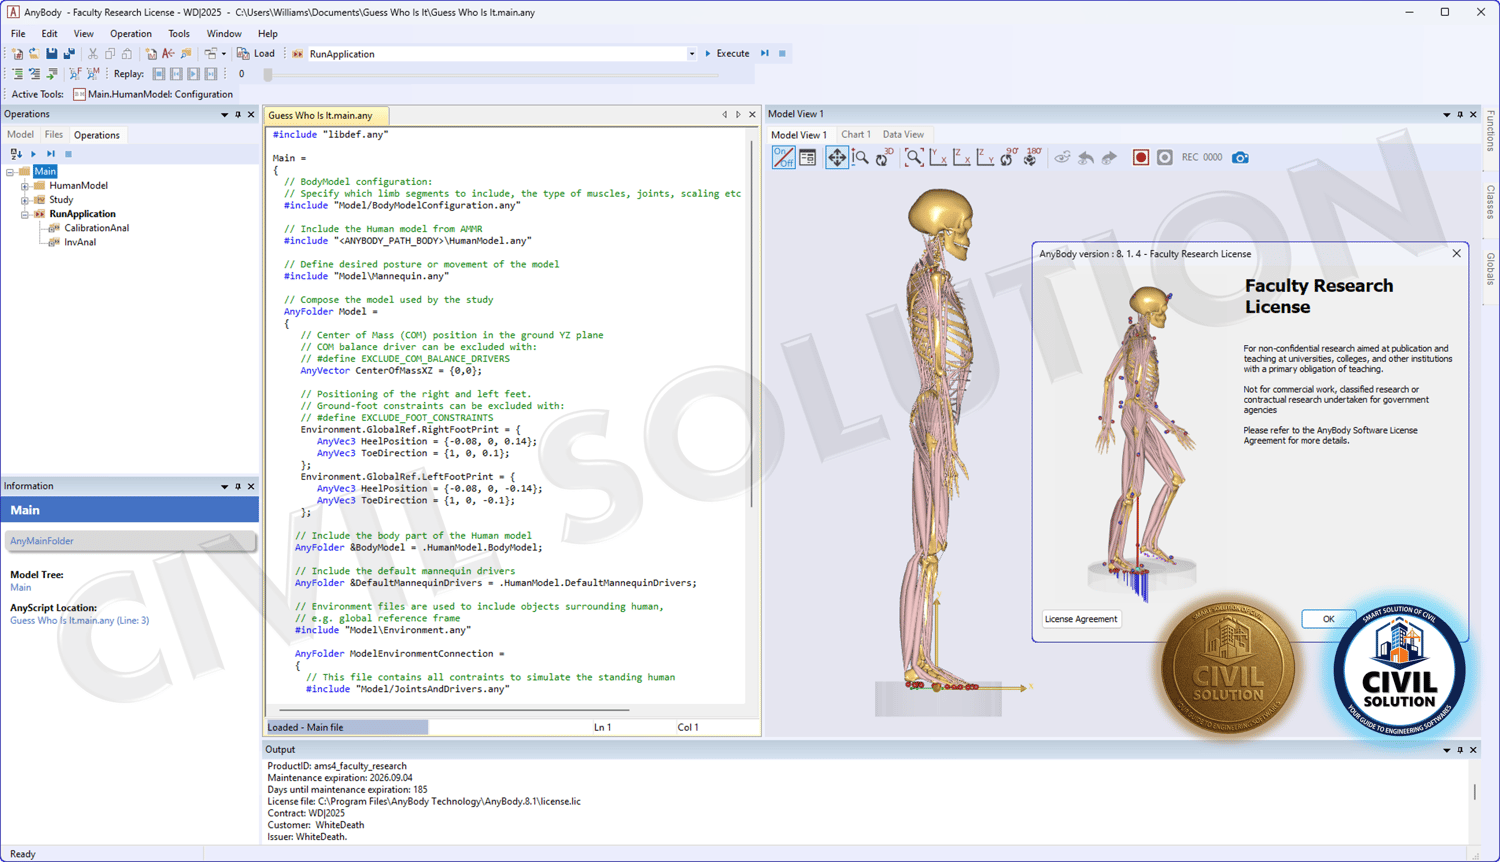Select the Zoom tool in Model View
Image resolution: width=1500 pixels, height=862 pixels.
(x=860, y=157)
